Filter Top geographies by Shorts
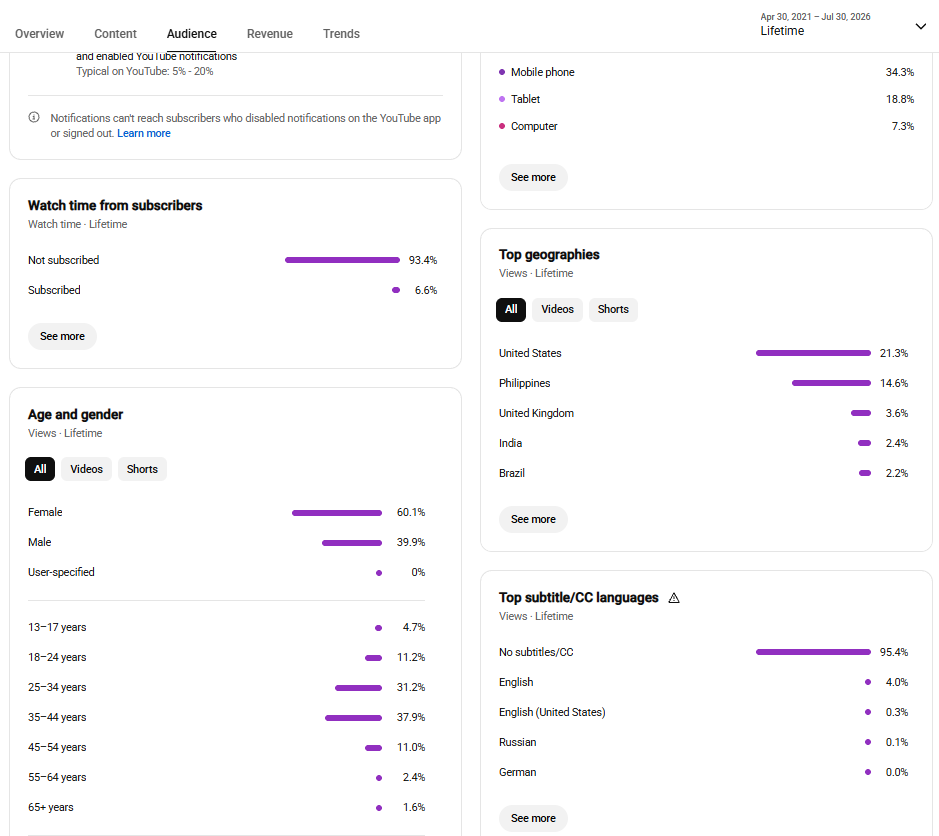This screenshot has width=939, height=836. coord(613,310)
